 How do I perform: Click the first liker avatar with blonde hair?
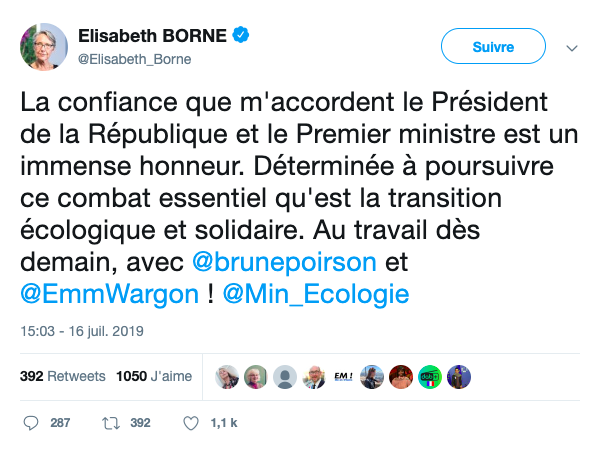228,377
